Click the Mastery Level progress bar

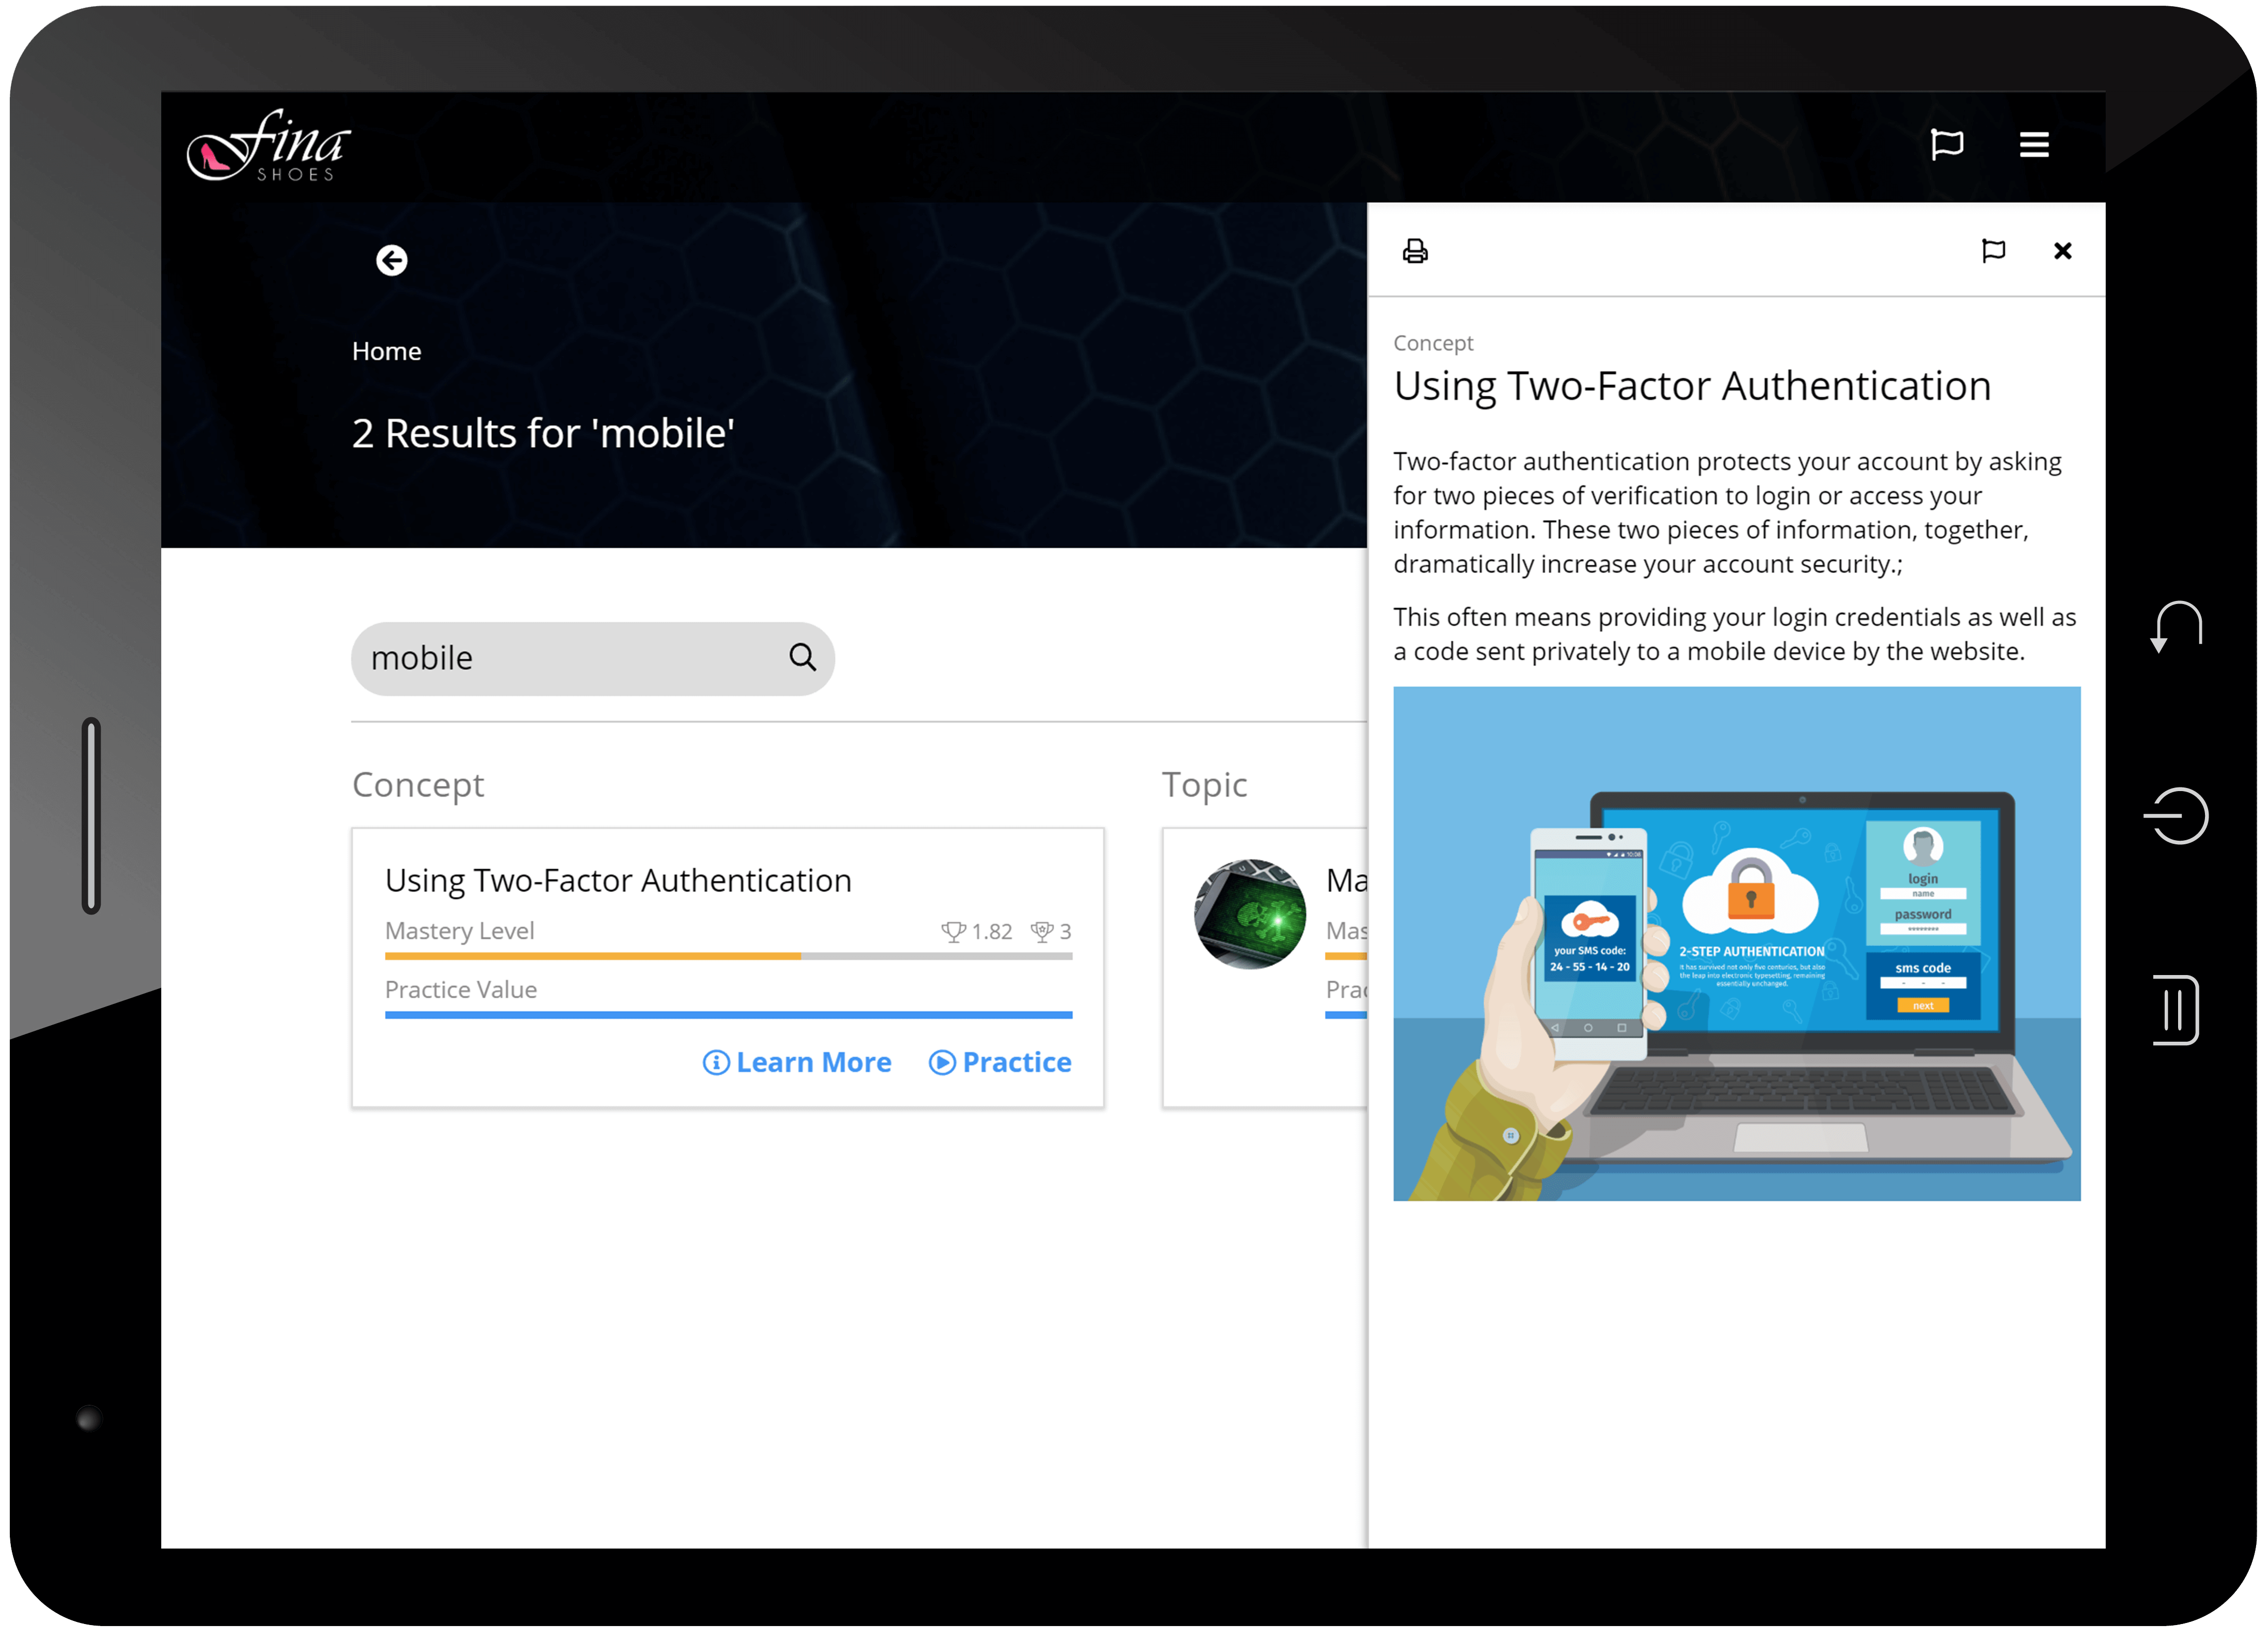[728, 957]
